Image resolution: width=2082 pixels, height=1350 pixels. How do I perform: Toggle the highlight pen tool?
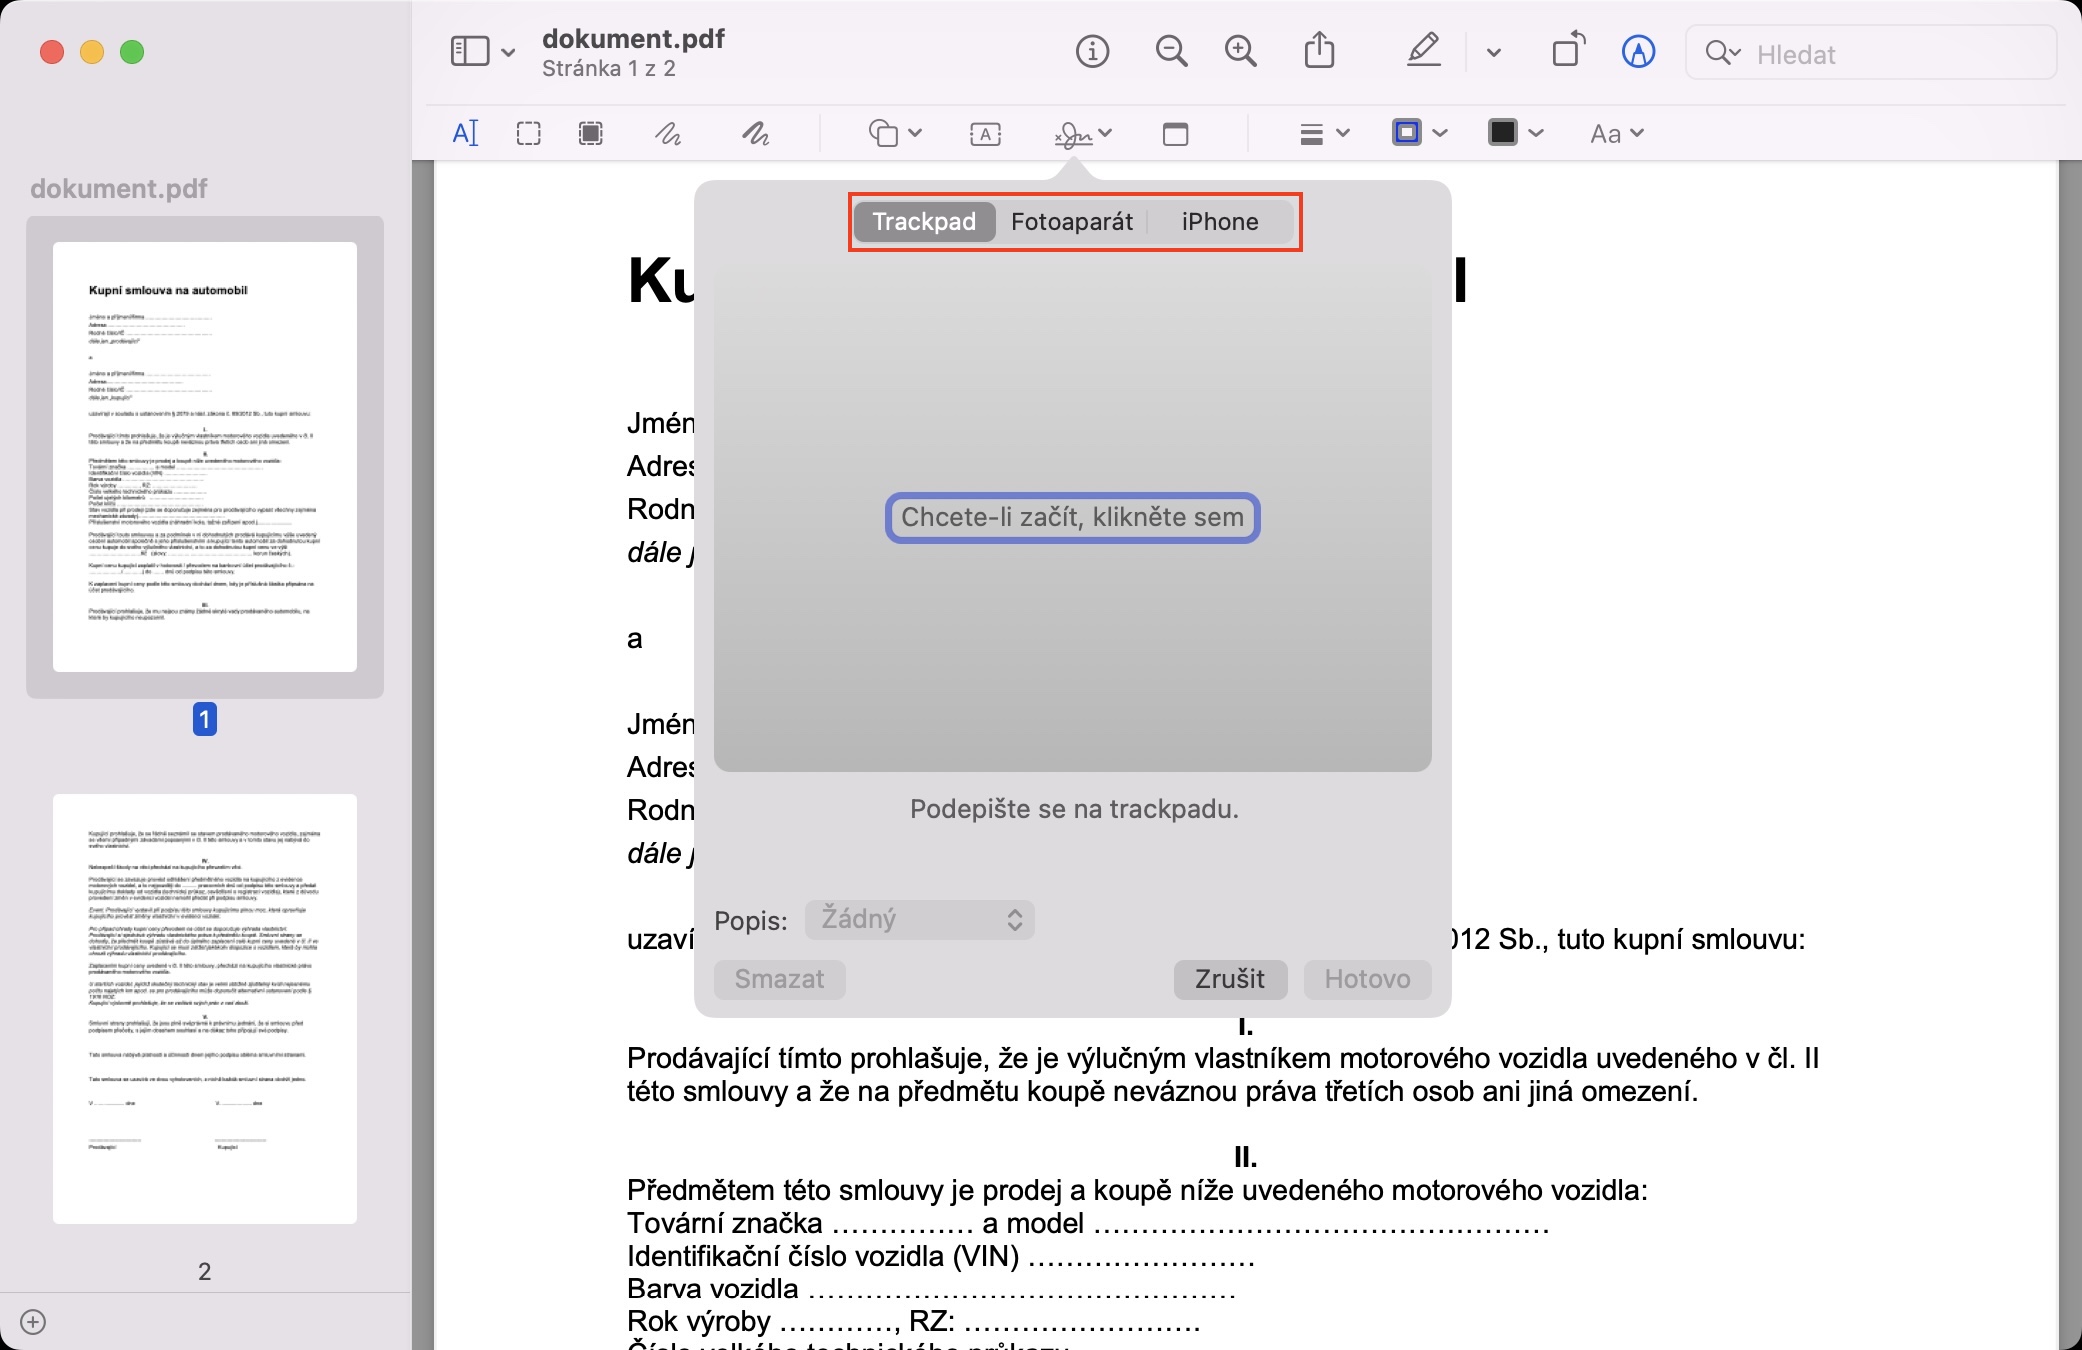[1423, 51]
